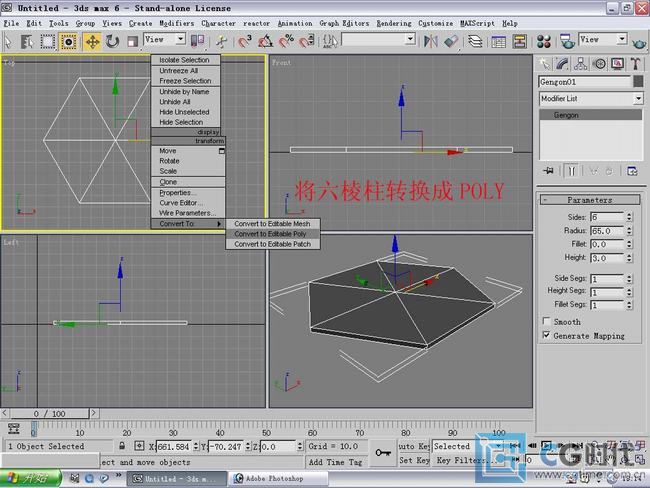Screen dimensions: 650x488
Task: Click the Use Pivot Point Center icon
Action: [197, 41]
